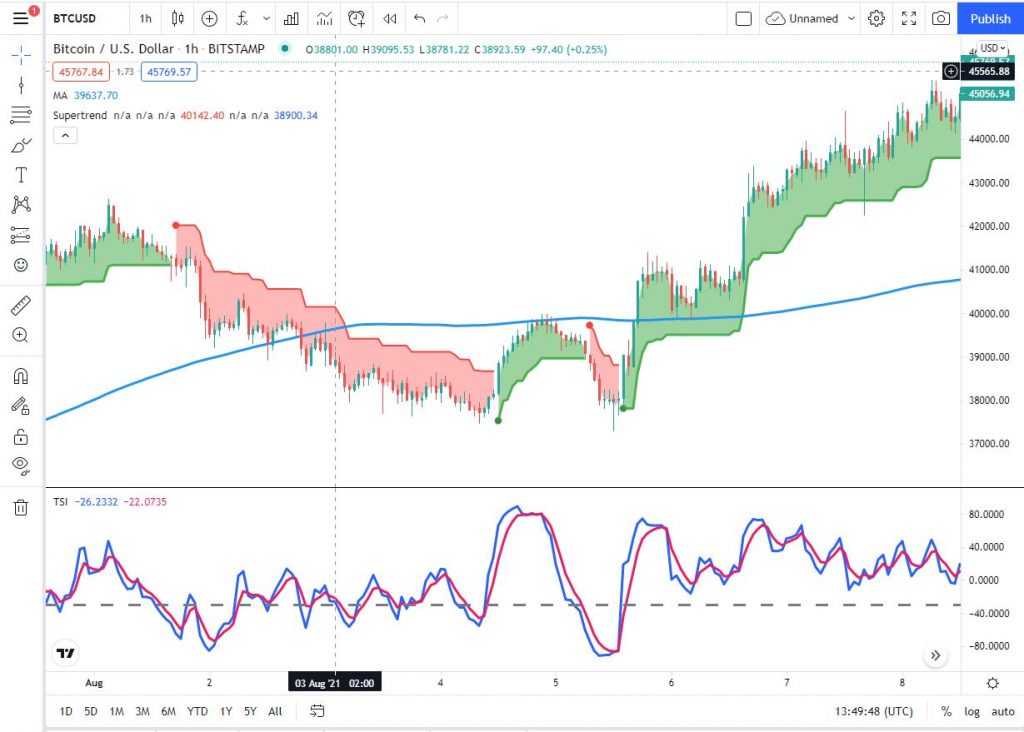Image resolution: width=1024 pixels, height=732 pixels.
Task: Switch to the YTD date range
Action: point(197,711)
